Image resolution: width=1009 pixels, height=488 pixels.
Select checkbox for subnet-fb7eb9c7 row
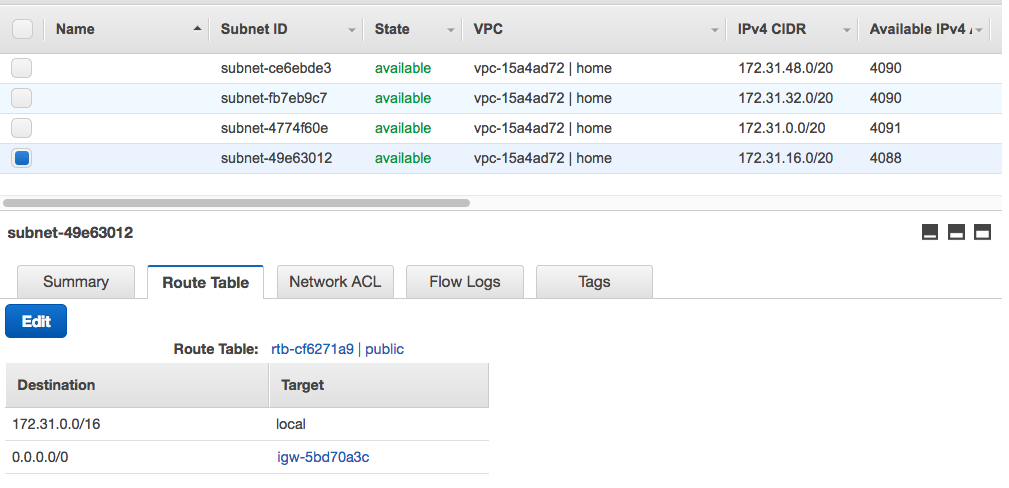22,98
